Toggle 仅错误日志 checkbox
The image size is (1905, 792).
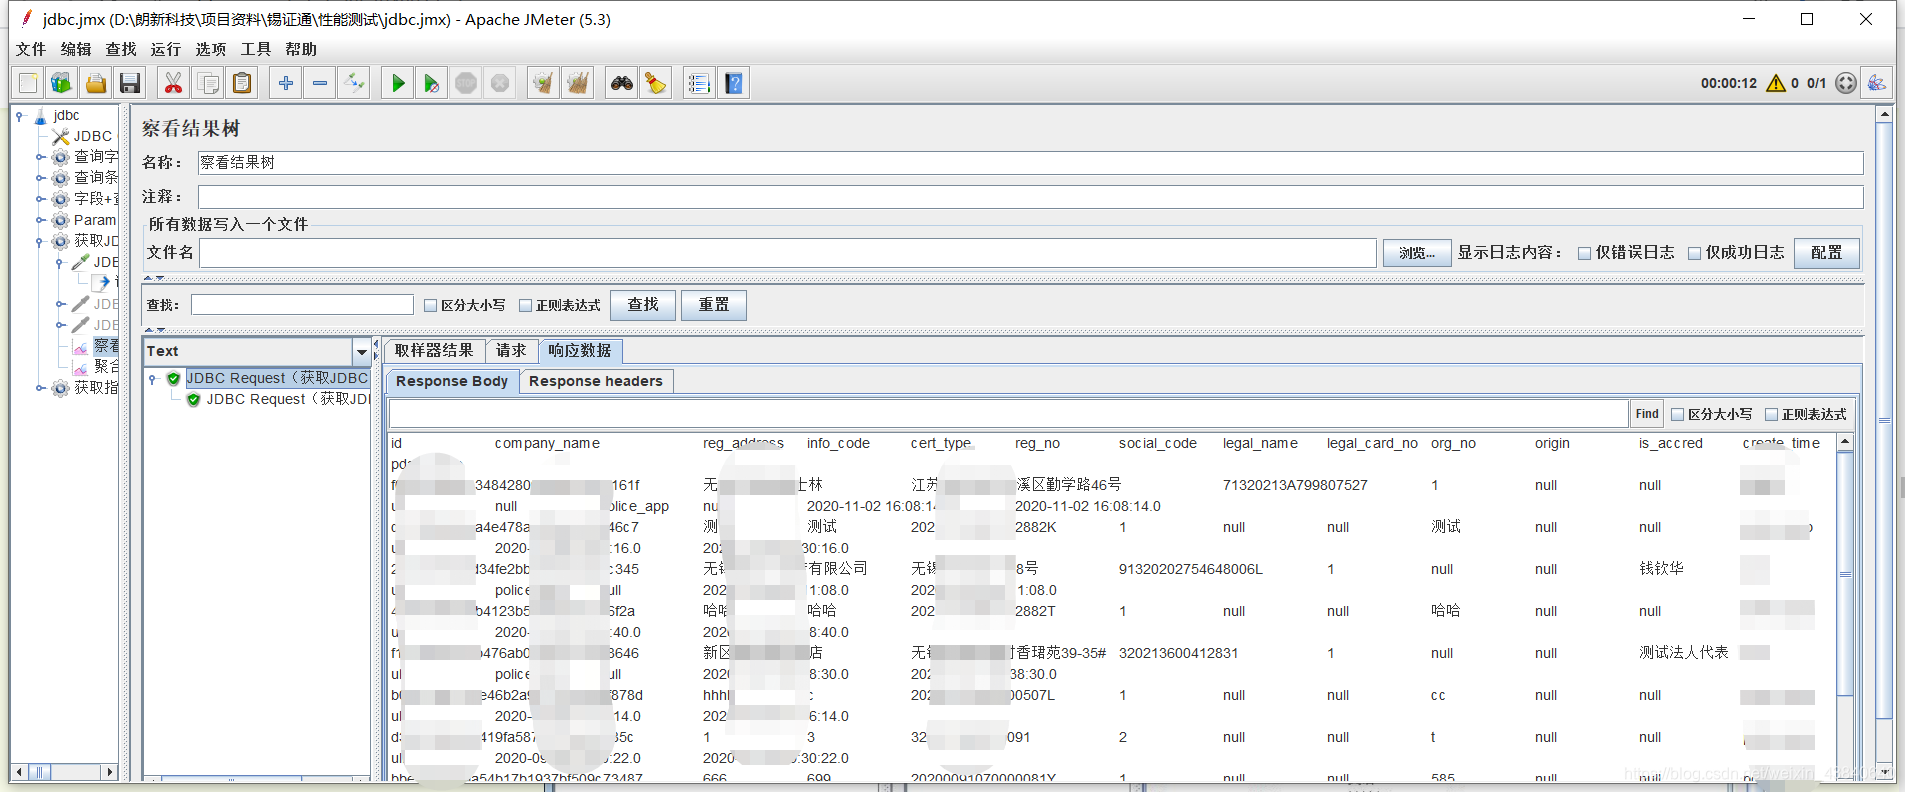coord(1584,253)
